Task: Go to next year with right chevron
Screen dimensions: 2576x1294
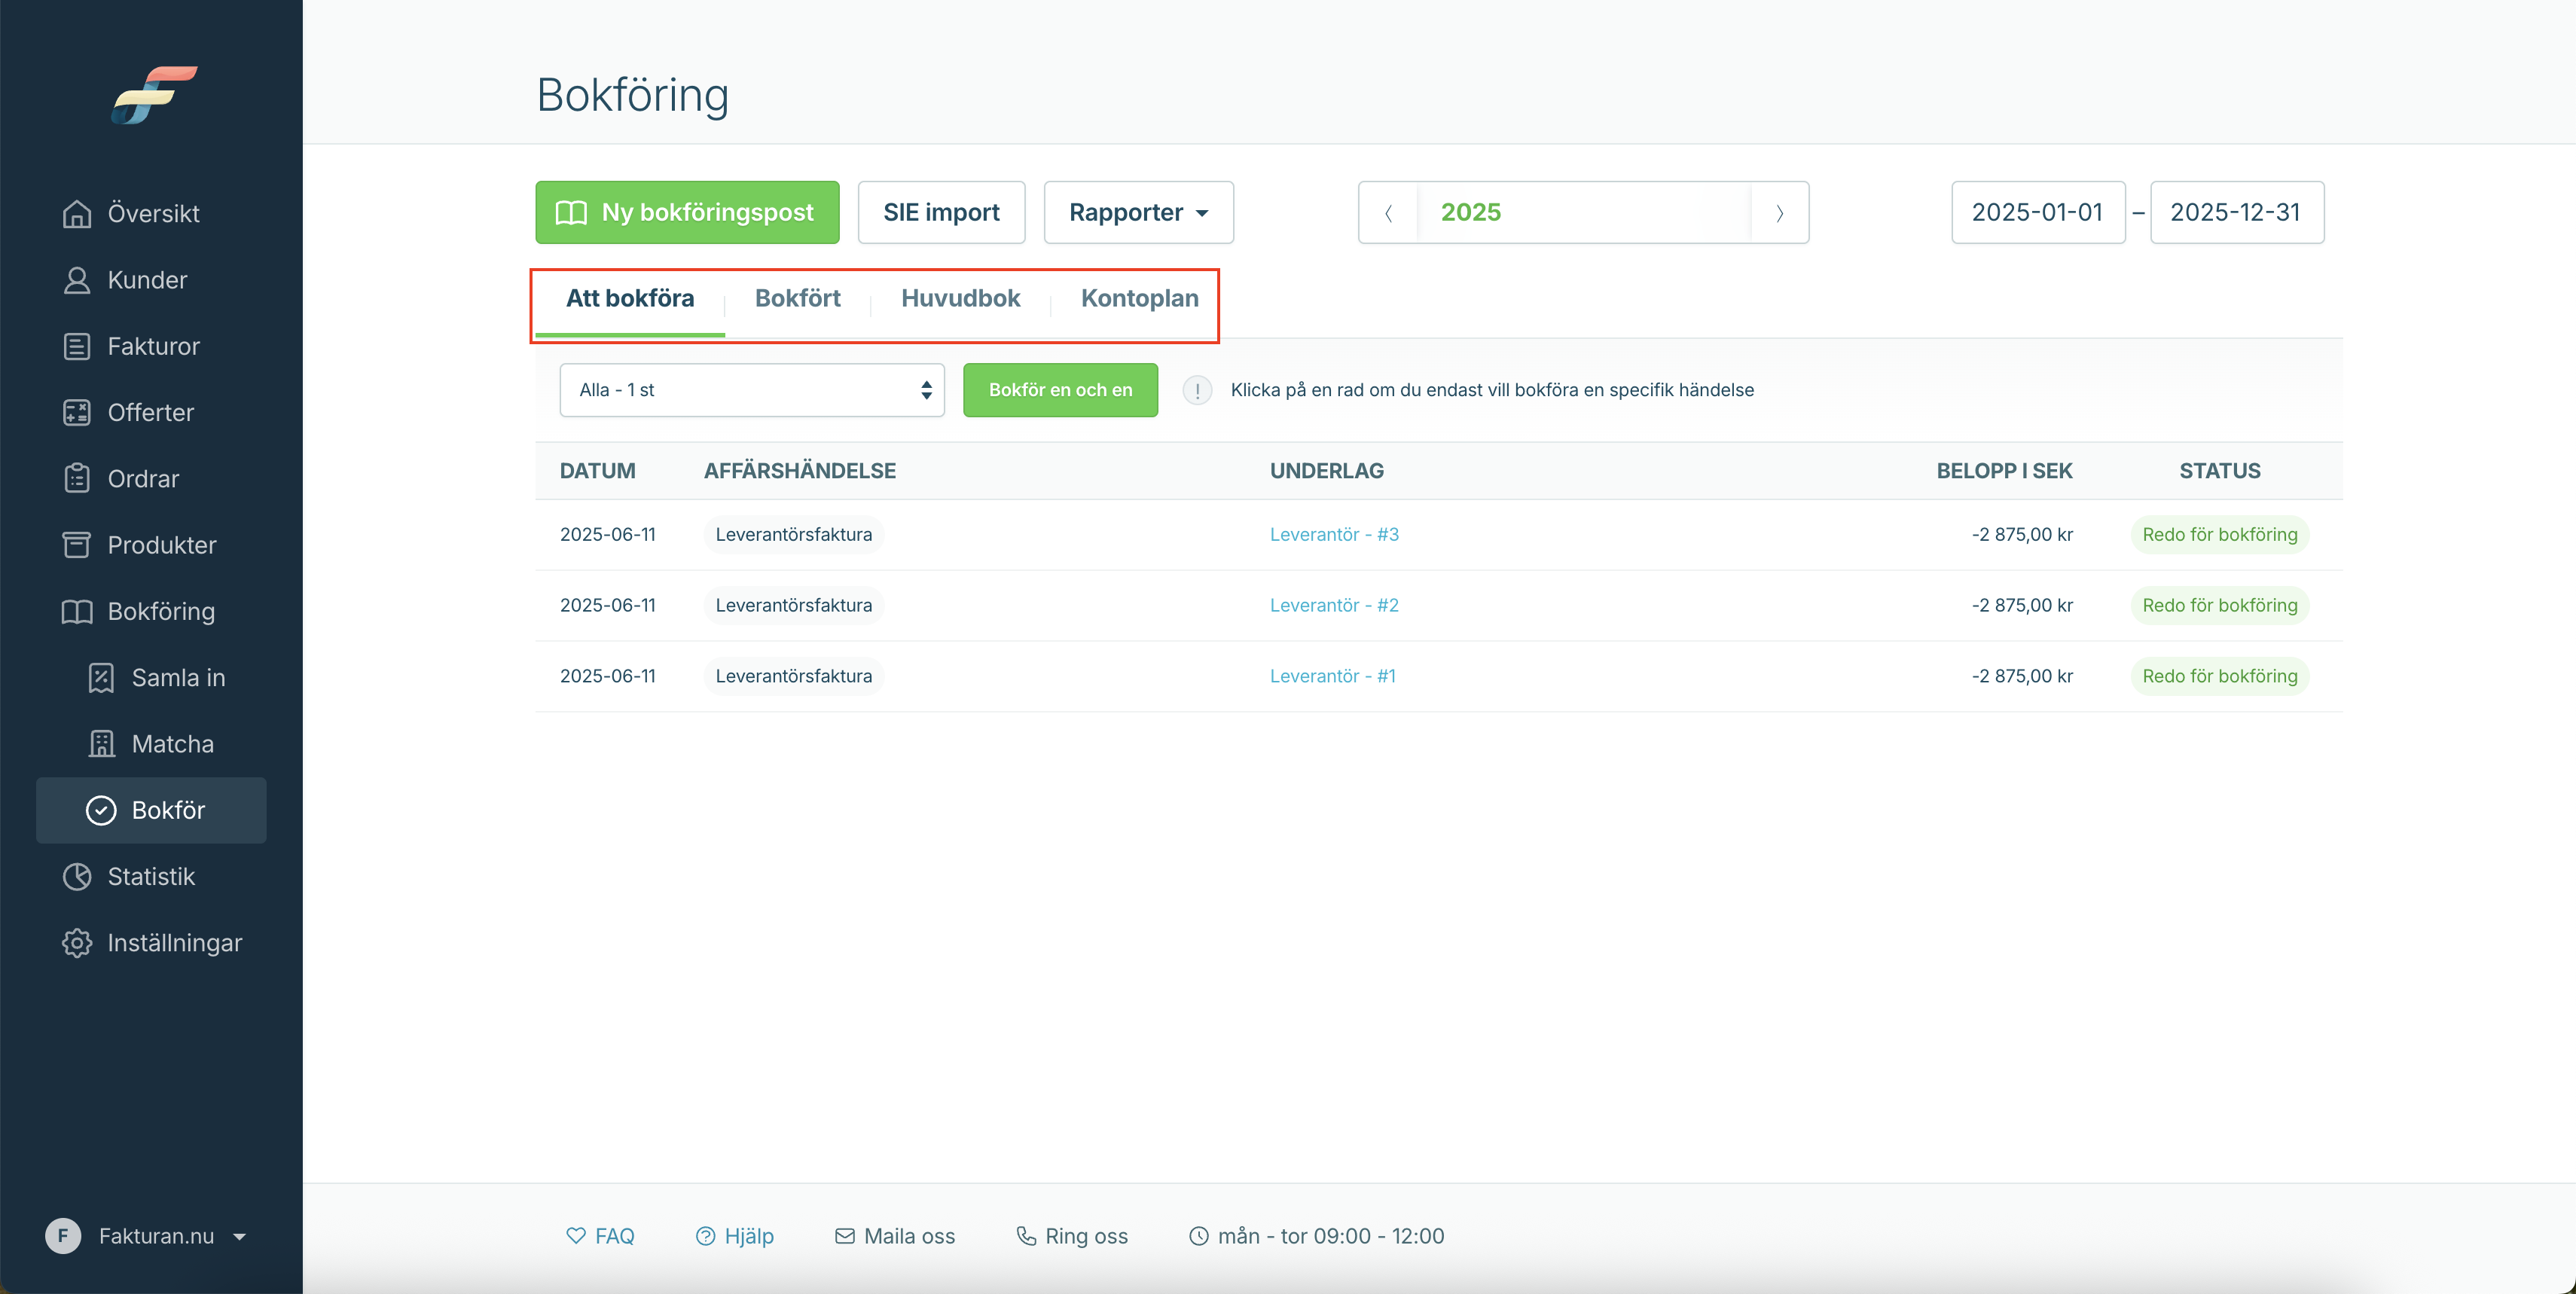Action: click(1779, 212)
